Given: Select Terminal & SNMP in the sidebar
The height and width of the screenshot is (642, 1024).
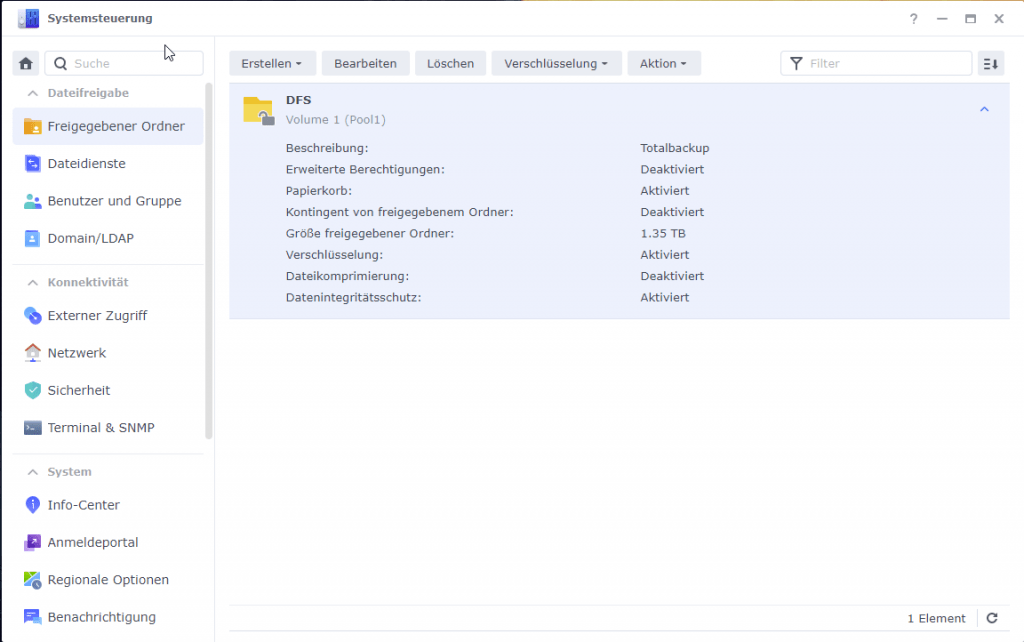Looking at the screenshot, I should 34,427.
